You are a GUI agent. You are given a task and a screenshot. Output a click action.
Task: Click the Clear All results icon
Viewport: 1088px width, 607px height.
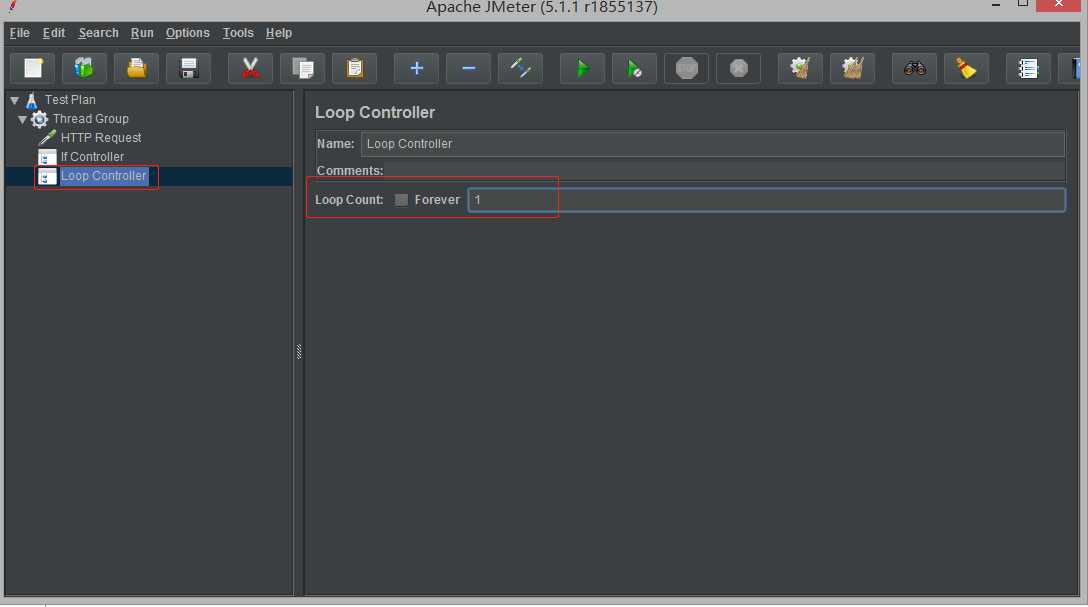pyautogui.click(x=852, y=68)
